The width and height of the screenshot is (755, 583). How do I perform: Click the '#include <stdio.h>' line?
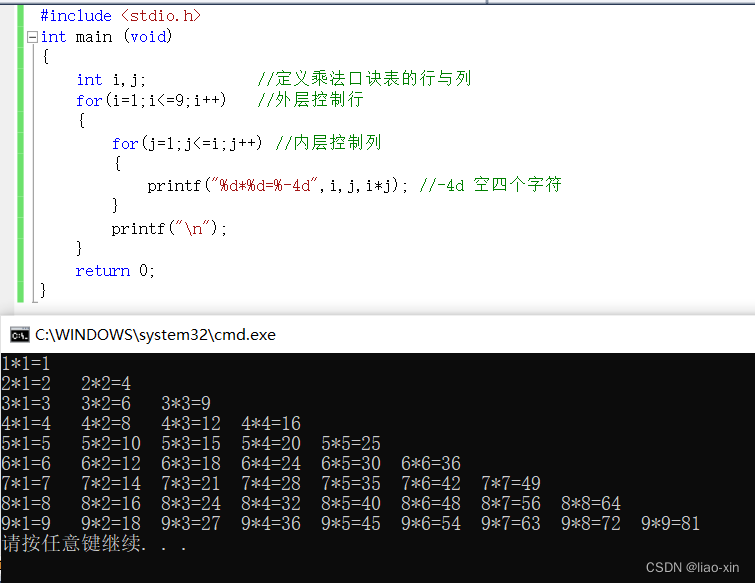tap(120, 16)
